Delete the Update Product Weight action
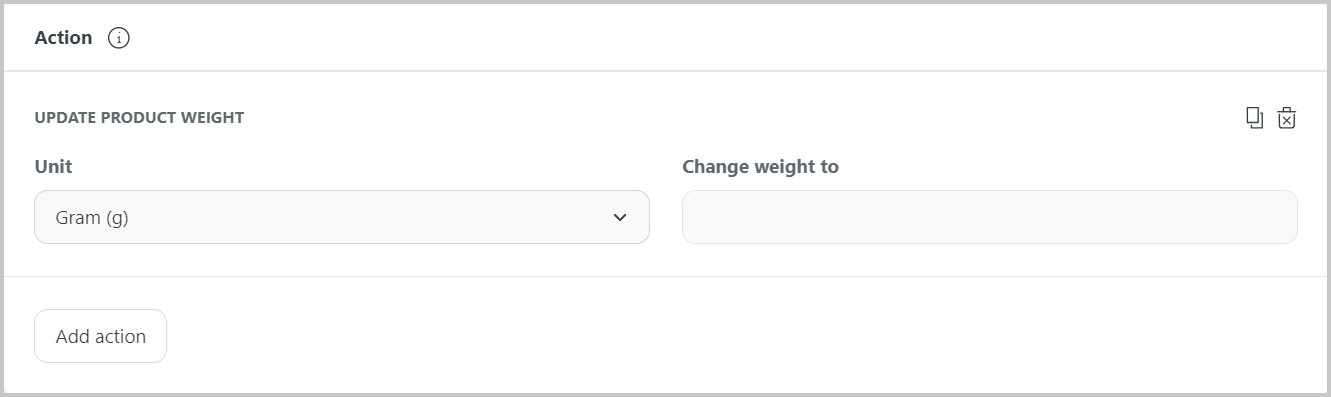Screen dimensions: 1331x397 [x=1287, y=118]
